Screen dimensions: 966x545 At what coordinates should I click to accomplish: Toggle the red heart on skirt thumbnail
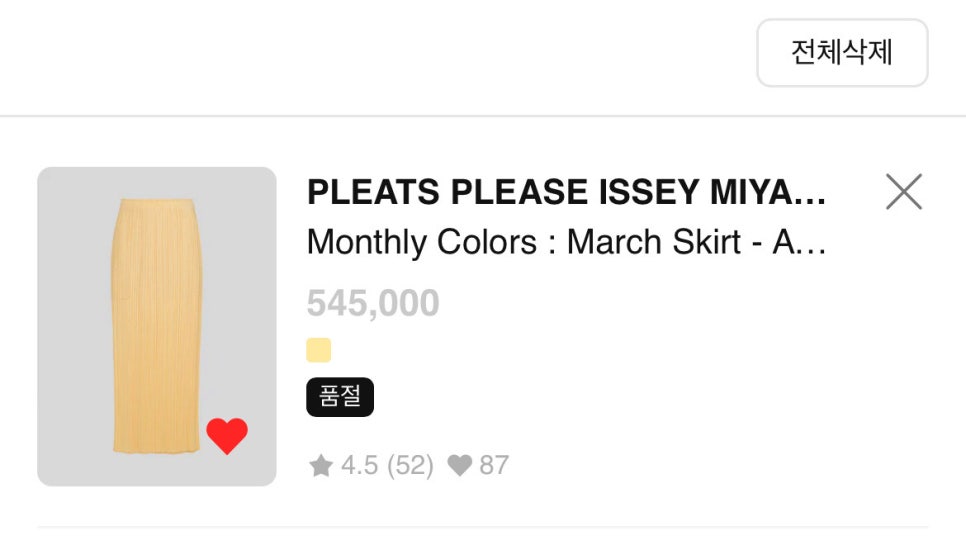pyautogui.click(x=227, y=435)
